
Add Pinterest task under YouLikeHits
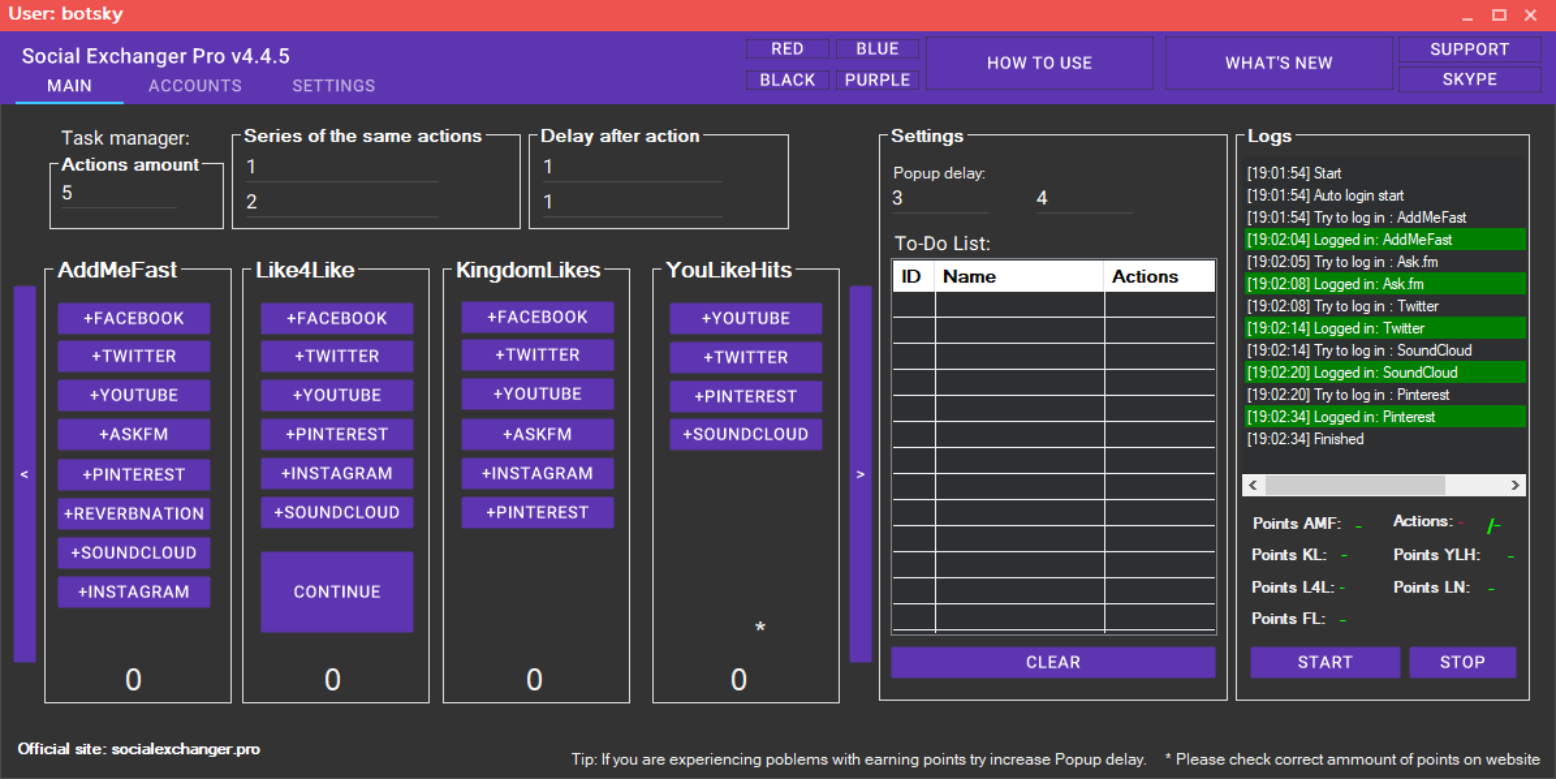[x=746, y=396]
